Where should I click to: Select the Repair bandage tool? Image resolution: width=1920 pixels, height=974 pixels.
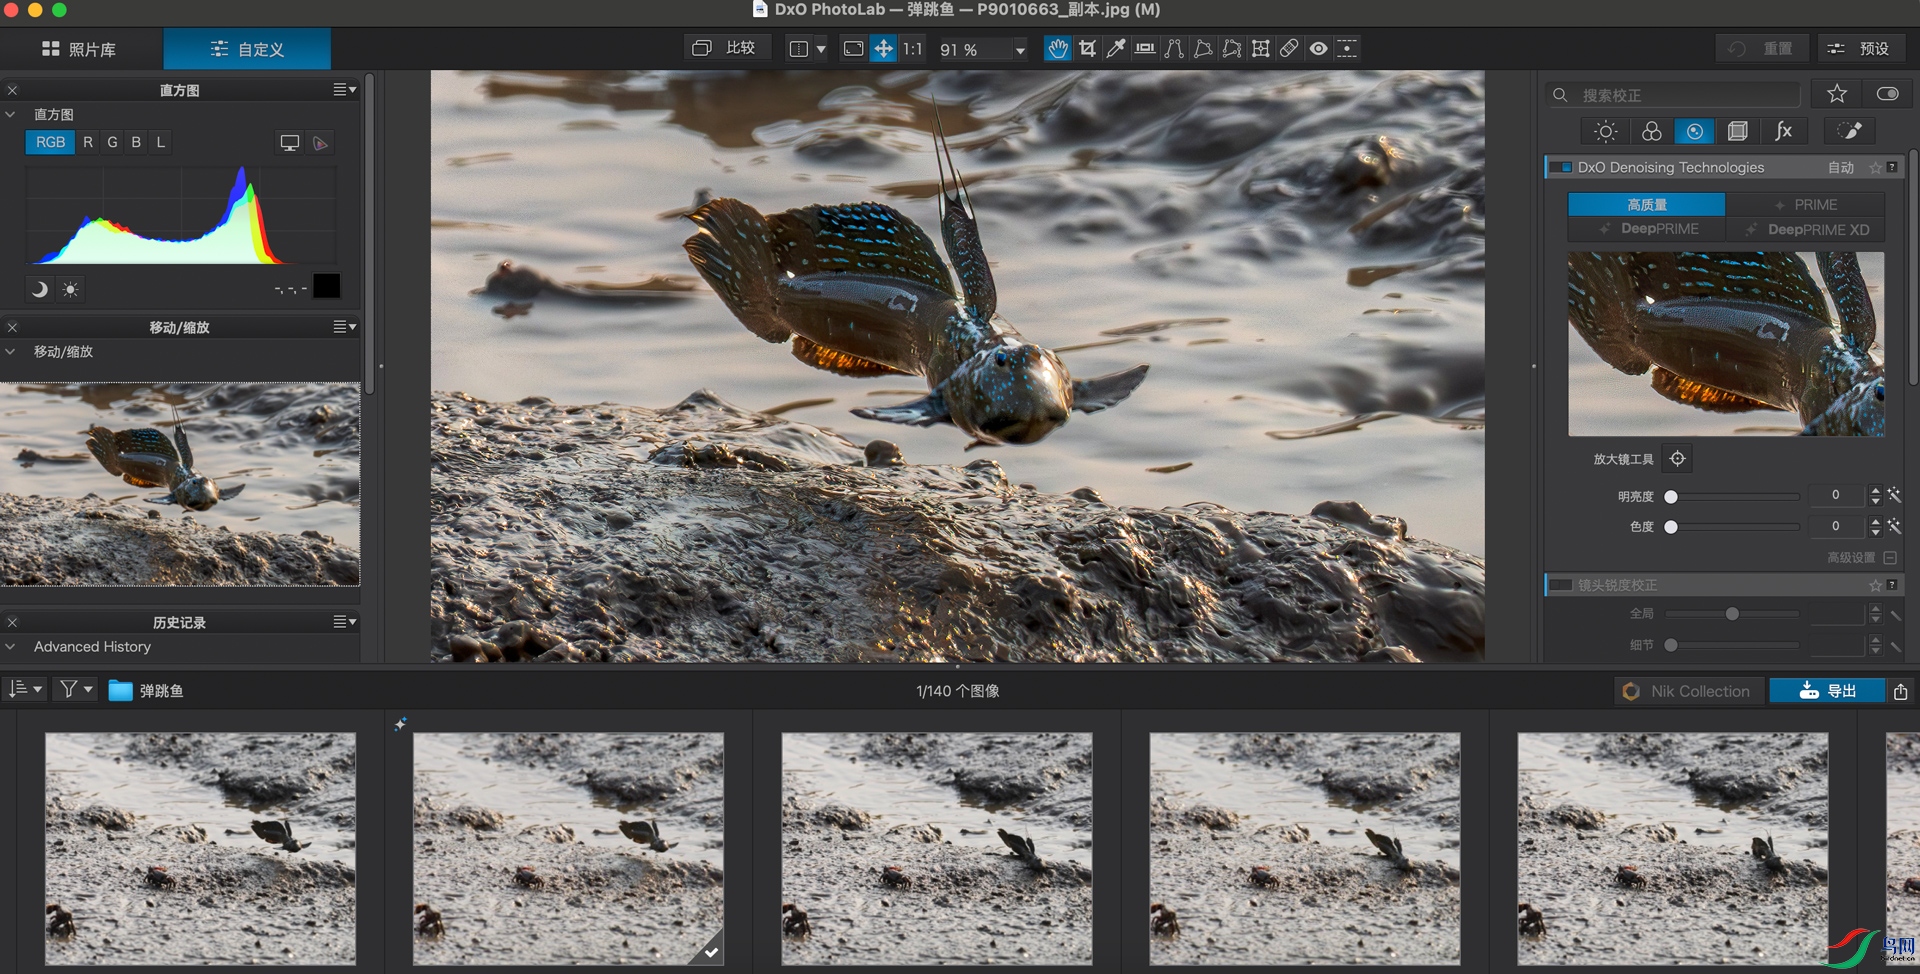pos(1290,48)
